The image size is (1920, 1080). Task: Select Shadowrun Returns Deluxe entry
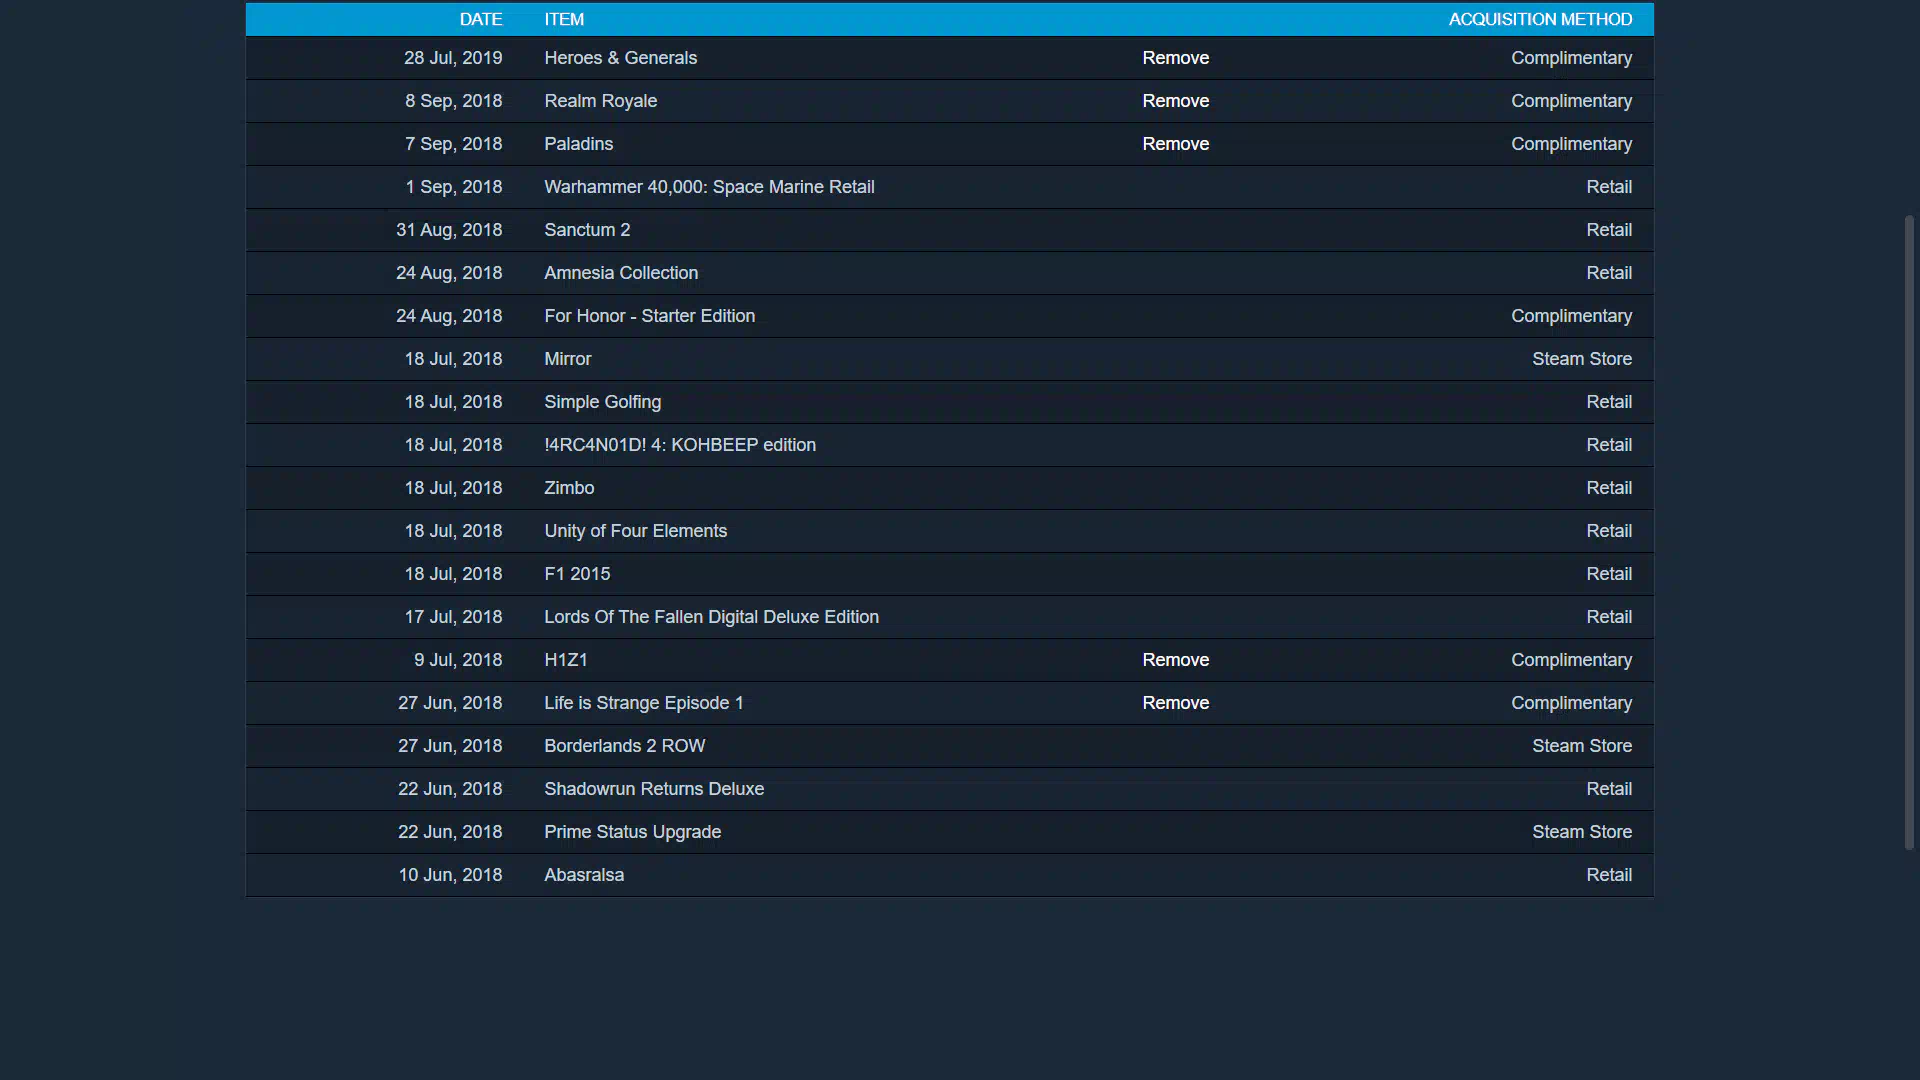pos(654,789)
